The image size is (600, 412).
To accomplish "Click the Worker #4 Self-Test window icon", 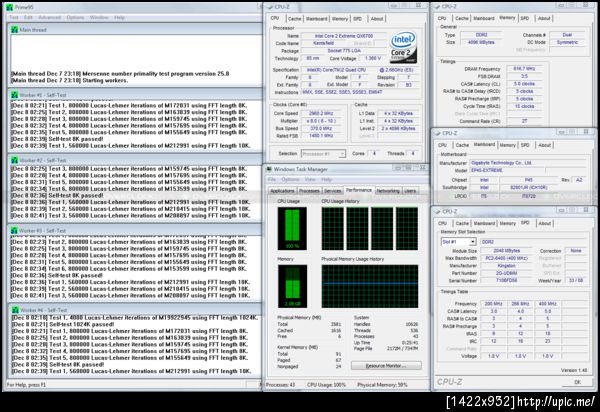I will tap(15, 310).
